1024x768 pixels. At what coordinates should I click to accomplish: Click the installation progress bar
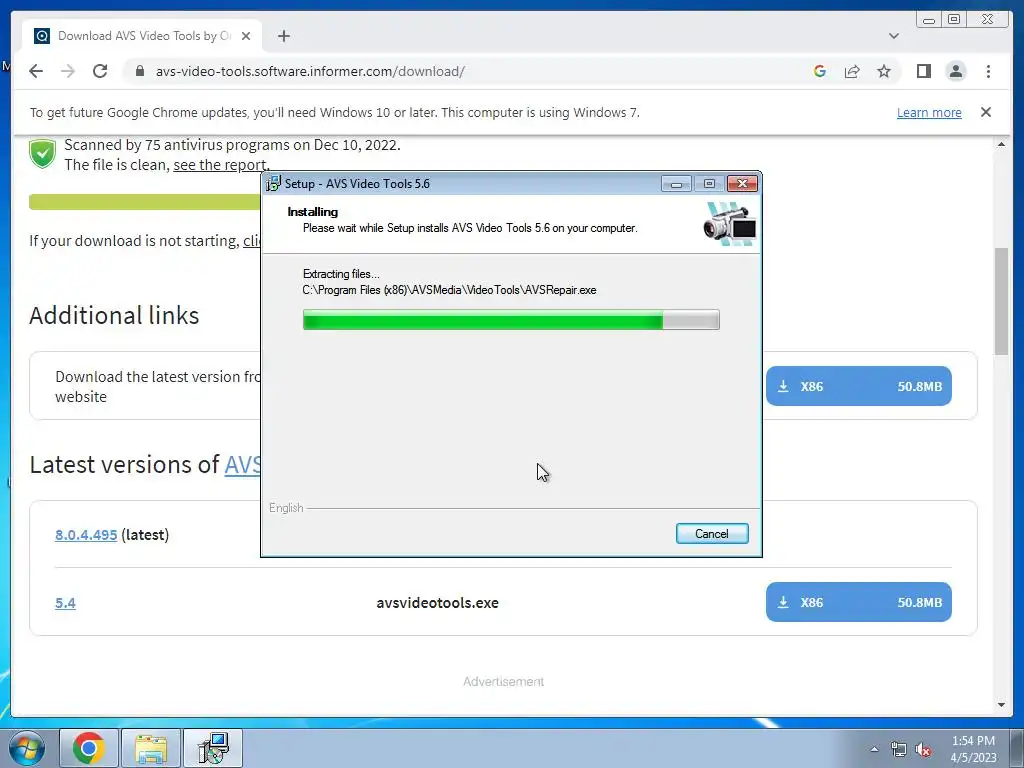click(x=511, y=320)
